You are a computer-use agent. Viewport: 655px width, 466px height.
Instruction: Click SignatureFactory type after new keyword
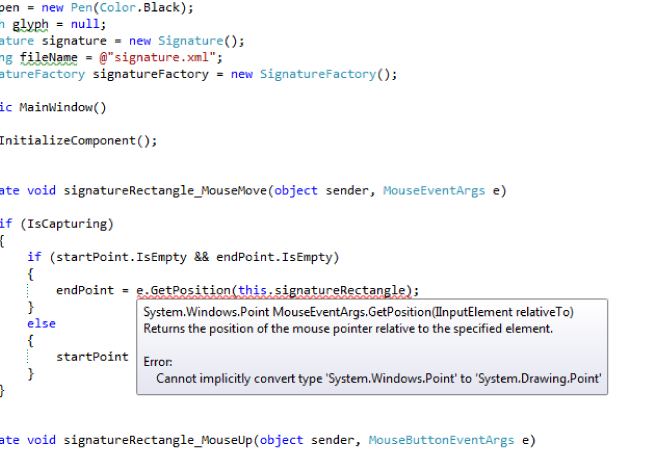coord(316,74)
